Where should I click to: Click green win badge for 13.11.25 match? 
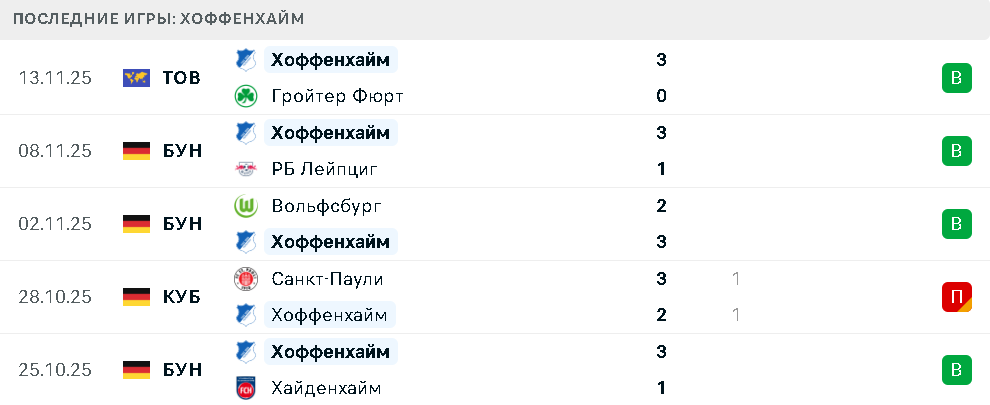point(956,78)
